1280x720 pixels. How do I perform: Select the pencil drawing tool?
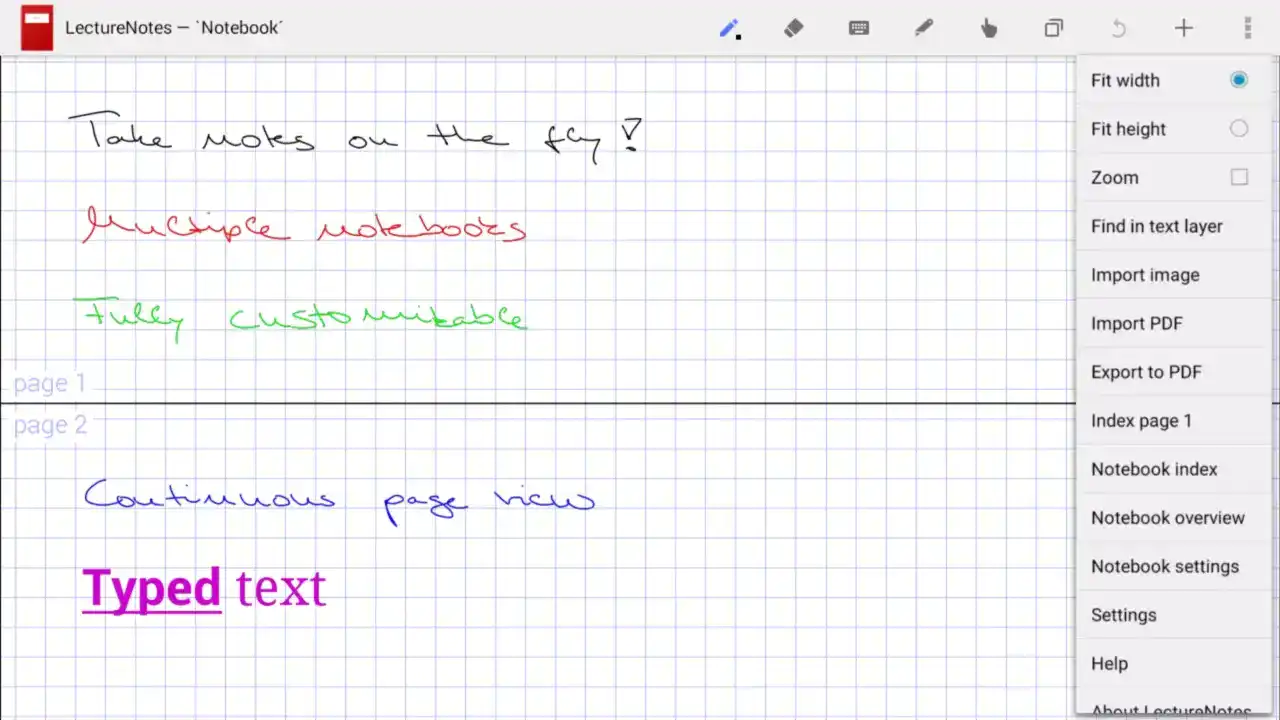point(727,28)
